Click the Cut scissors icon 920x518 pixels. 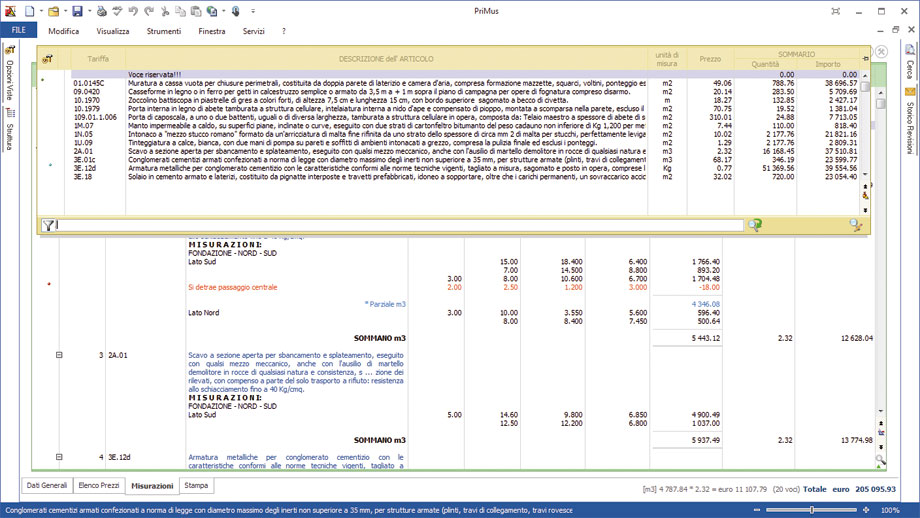(166, 11)
